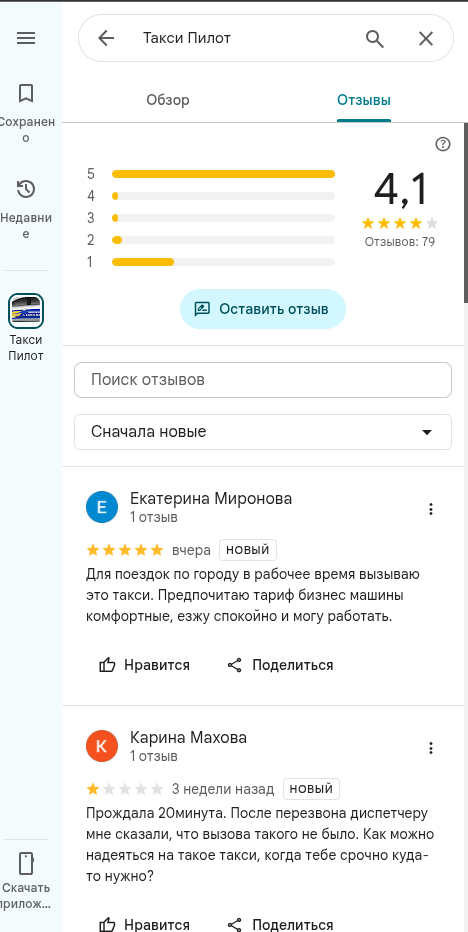
Task: Open options menu for Карина Махова's review
Action: 431,748
